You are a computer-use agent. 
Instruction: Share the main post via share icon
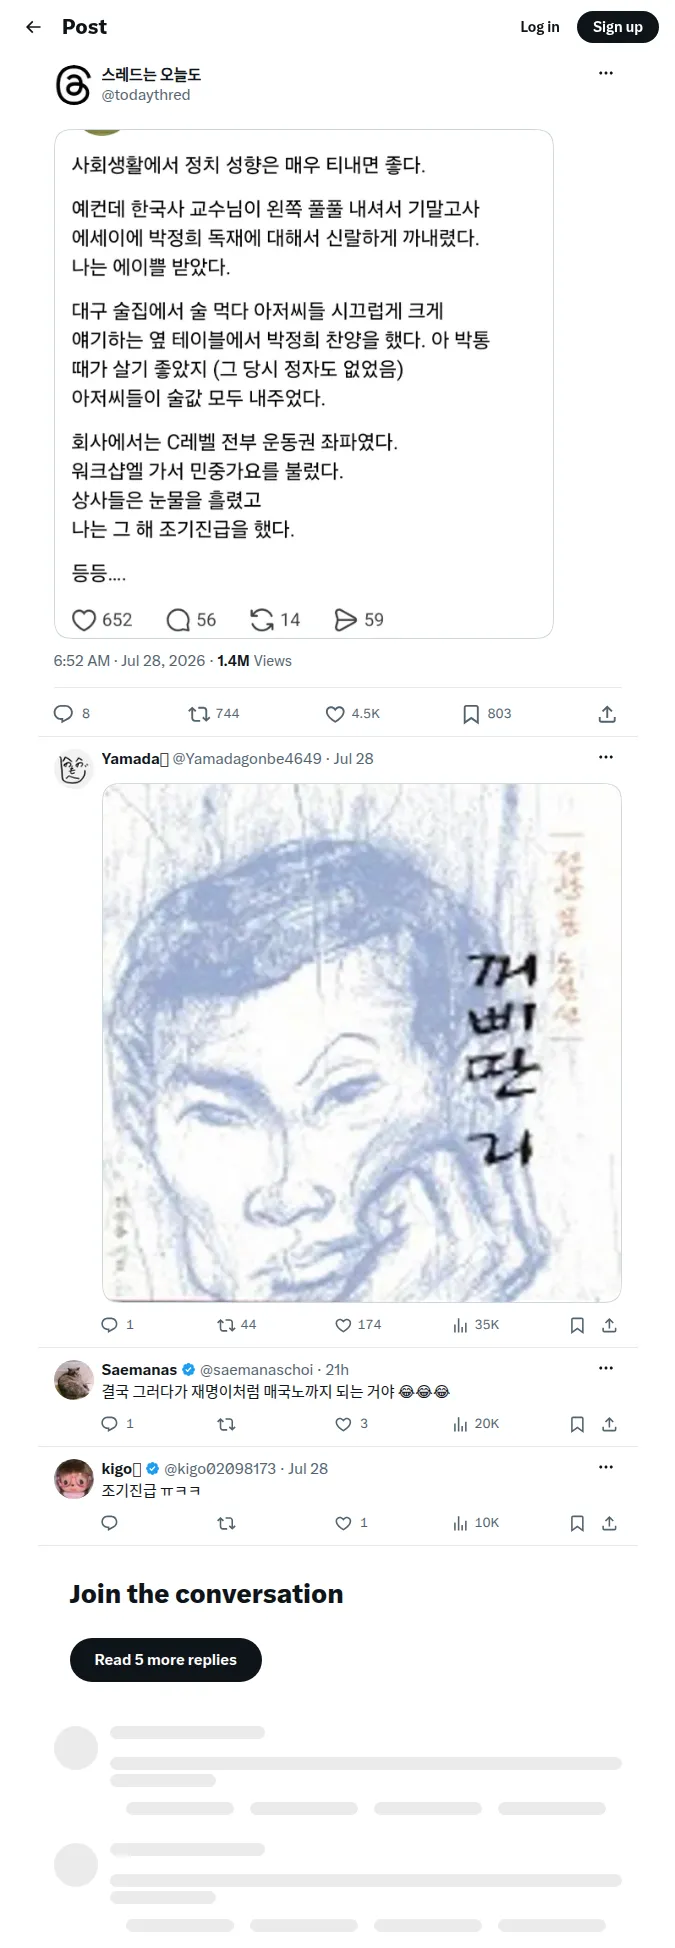click(x=607, y=714)
